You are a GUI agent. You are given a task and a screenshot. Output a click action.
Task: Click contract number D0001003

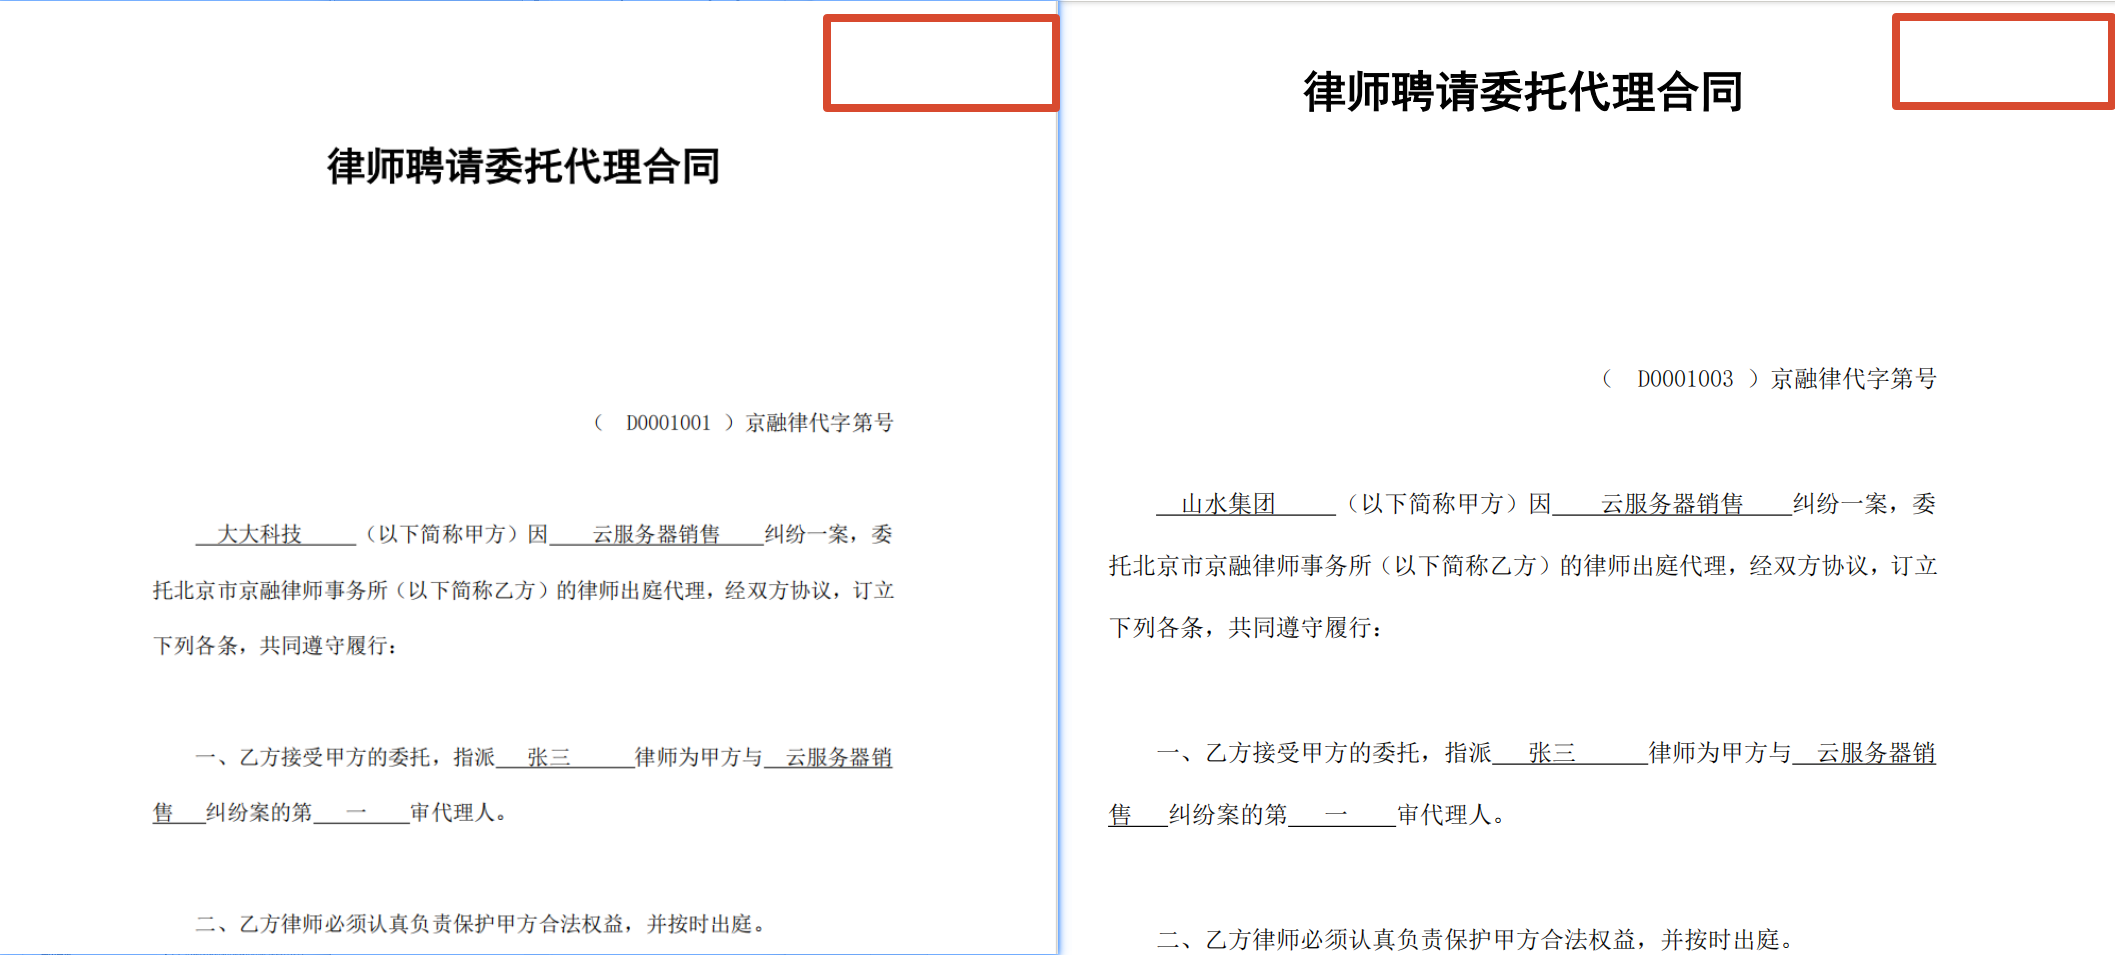1685,379
